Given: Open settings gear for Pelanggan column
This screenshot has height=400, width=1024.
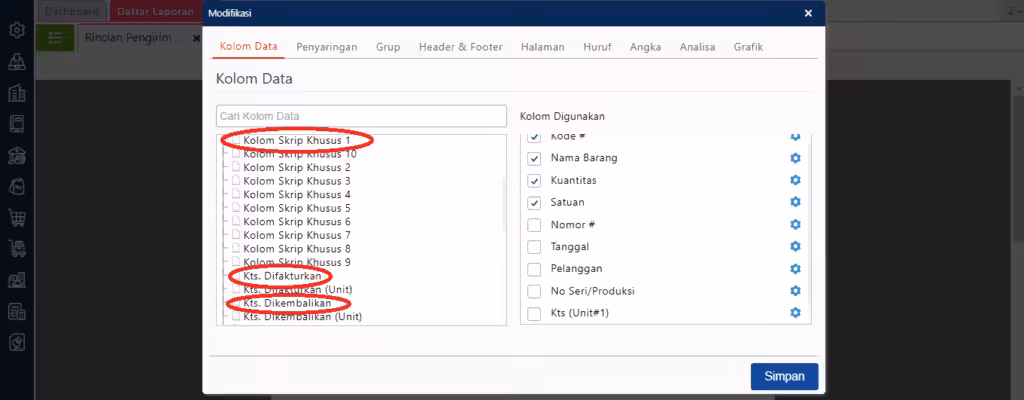Looking at the screenshot, I should (795, 269).
